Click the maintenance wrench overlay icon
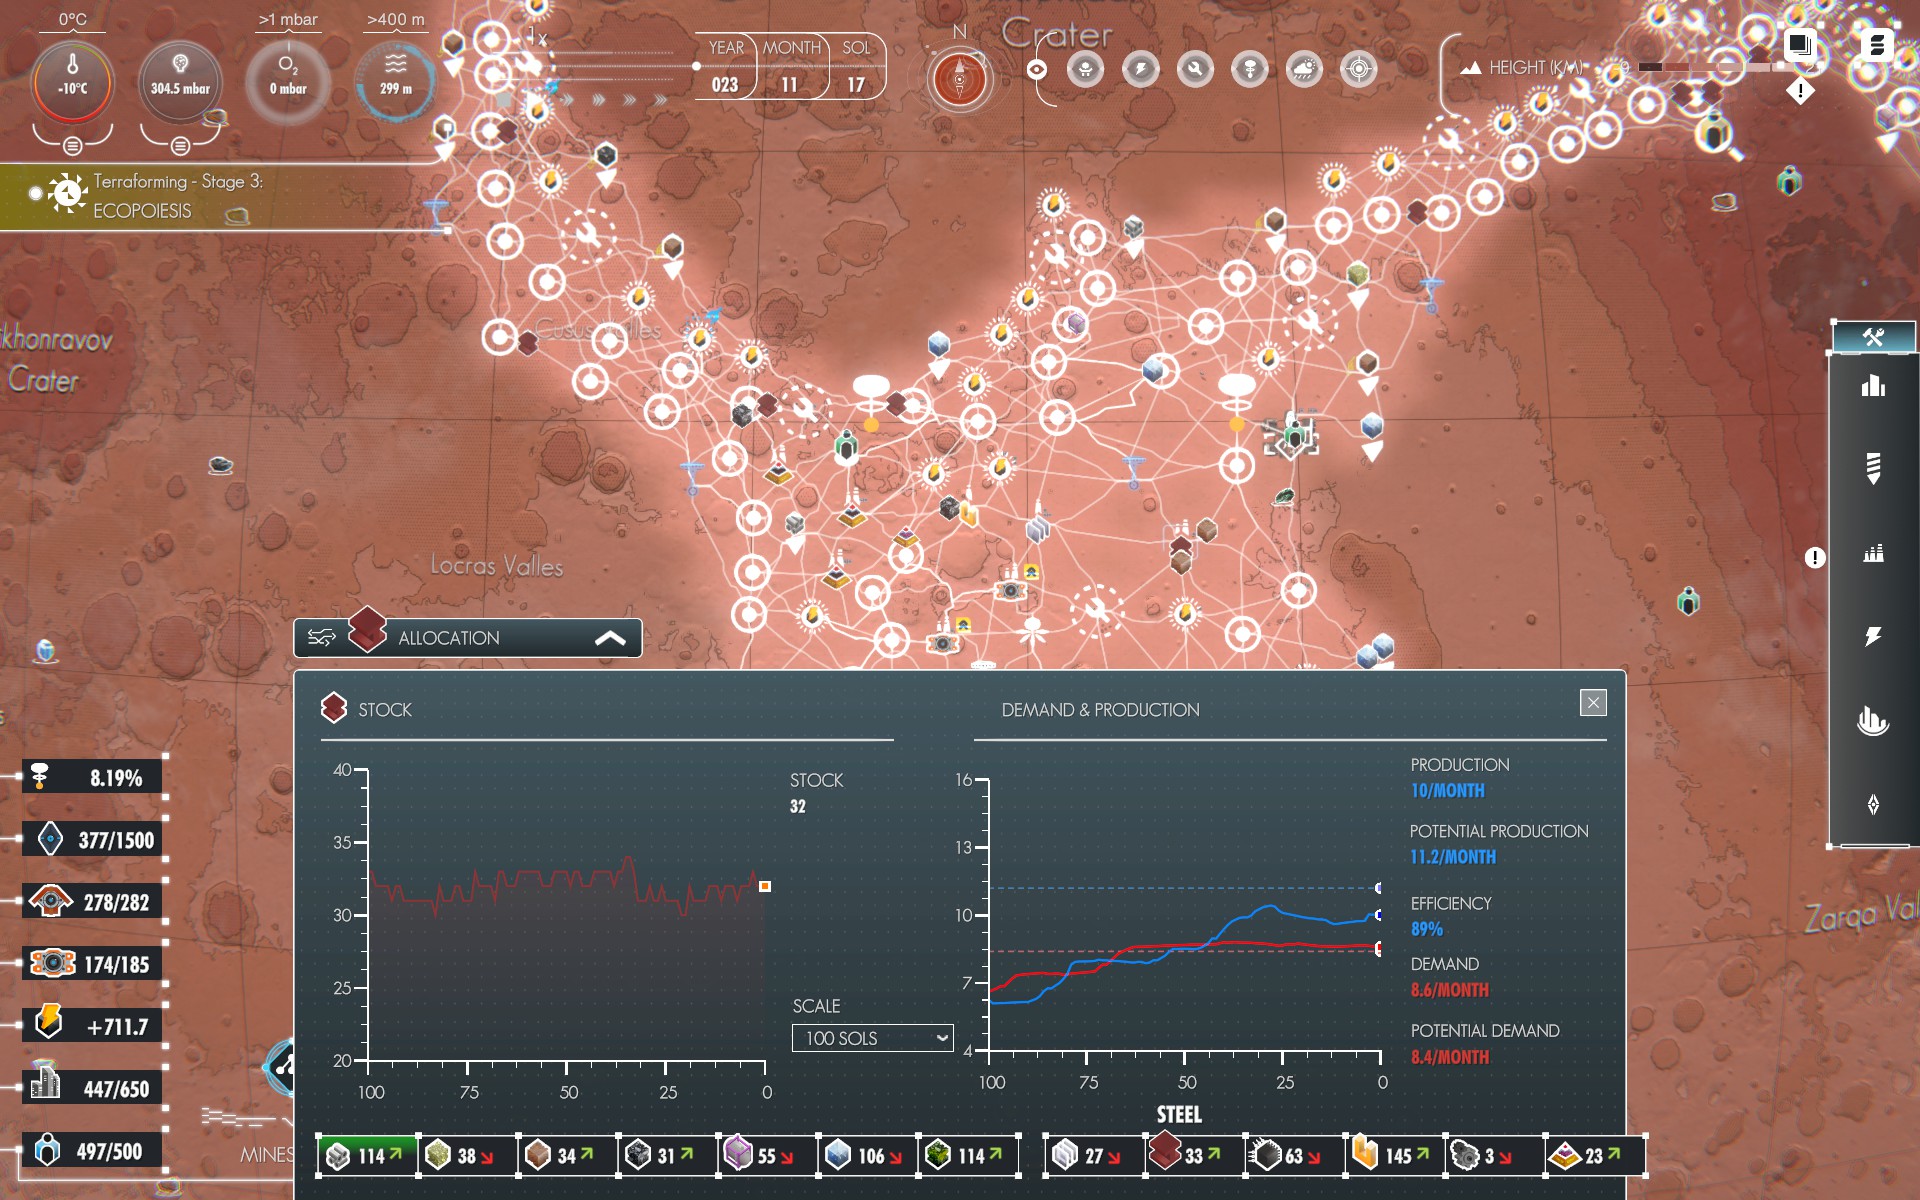Image resolution: width=1920 pixels, height=1200 pixels. 1195,69
